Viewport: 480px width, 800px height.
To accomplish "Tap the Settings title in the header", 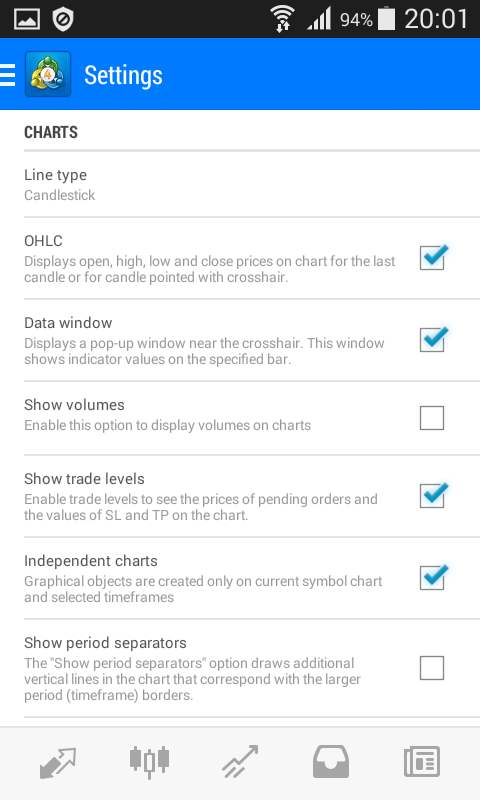I will coord(123,76).
